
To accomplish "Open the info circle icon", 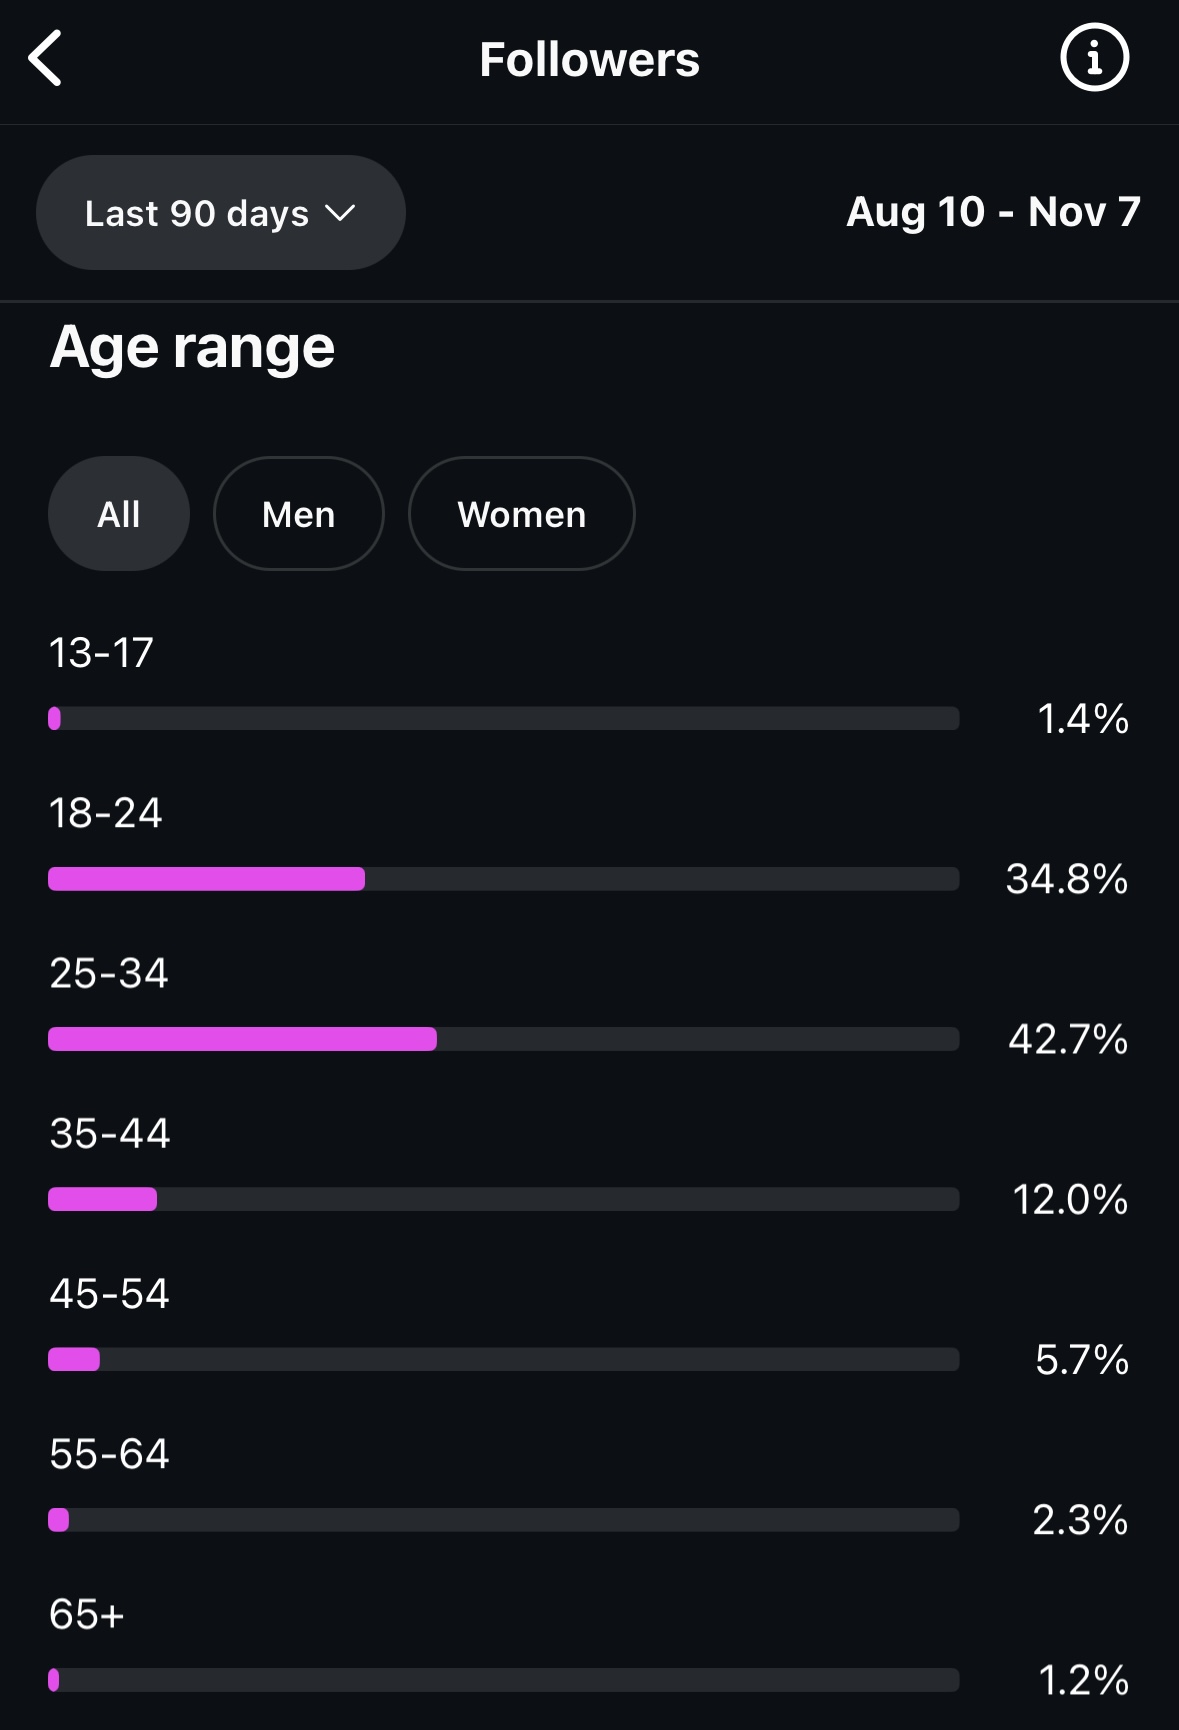I will click(x=1094, y=58).
